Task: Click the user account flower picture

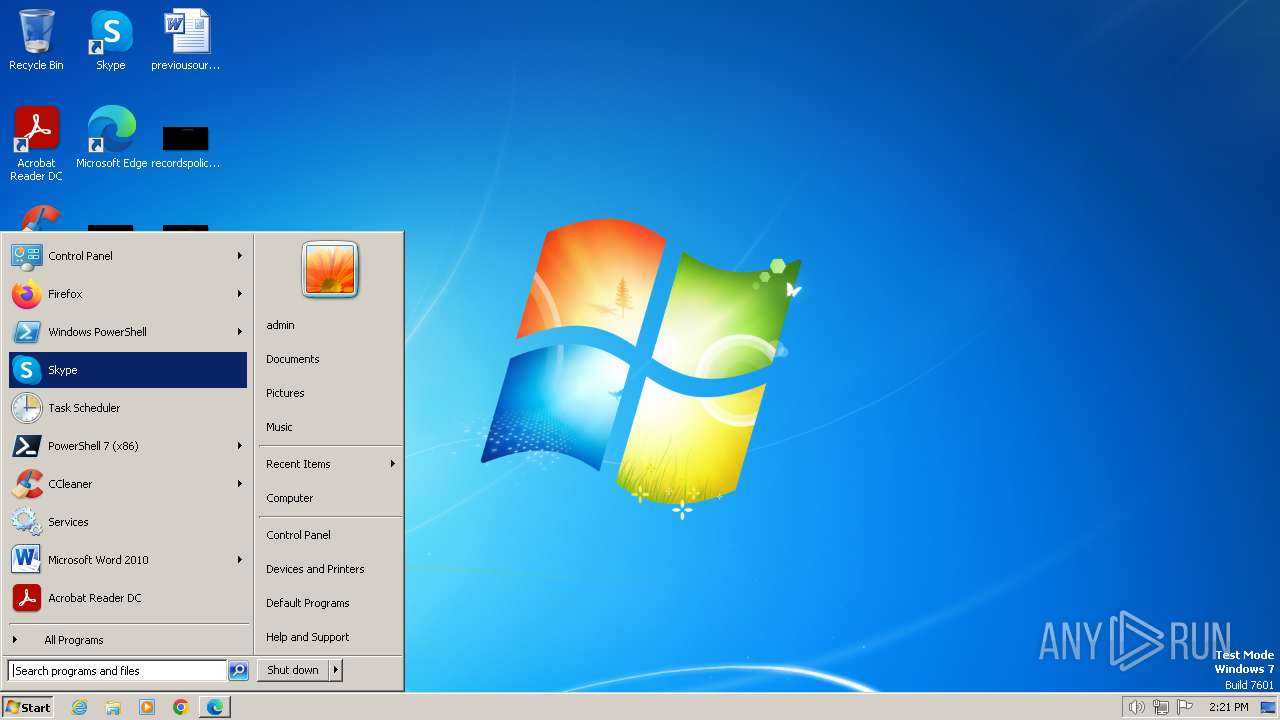Action: (330, 269)
